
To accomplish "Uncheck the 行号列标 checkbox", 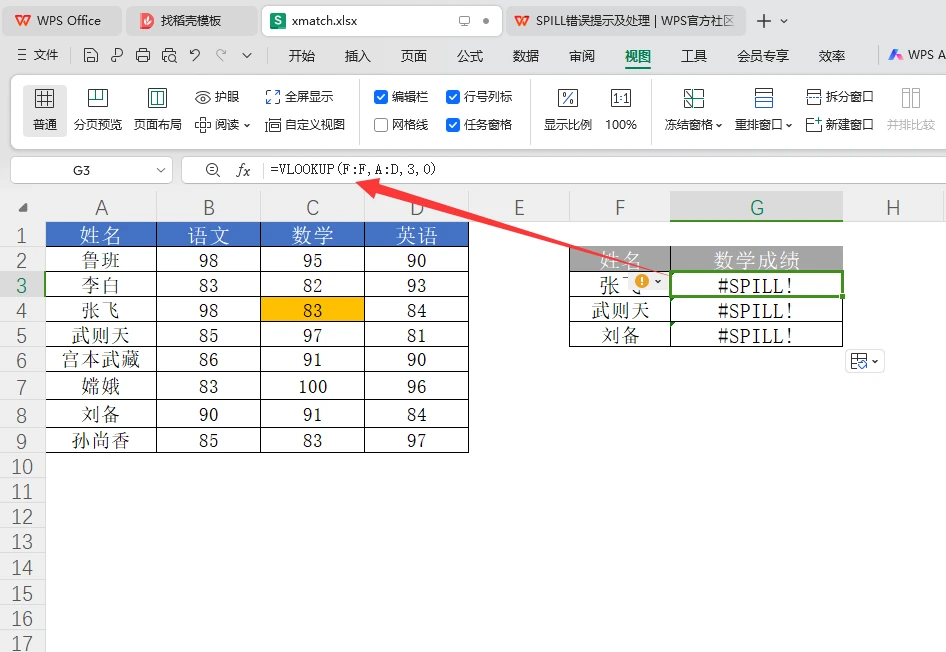I will pyautogui.click(x=452, y=97).
